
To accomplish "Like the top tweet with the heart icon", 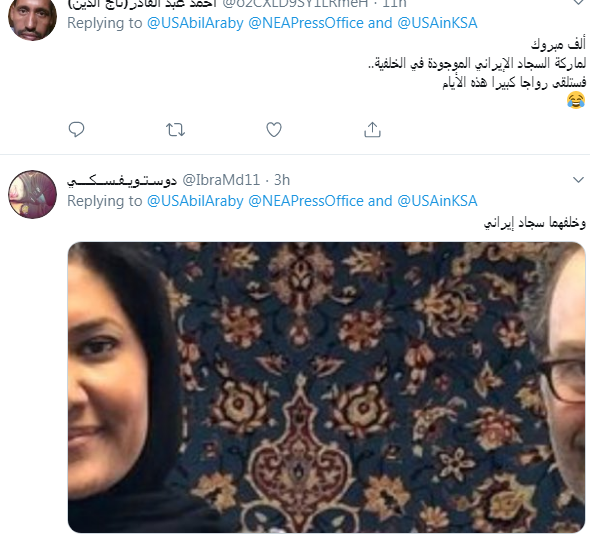I will pyautogui.click(x=274, y=130).
